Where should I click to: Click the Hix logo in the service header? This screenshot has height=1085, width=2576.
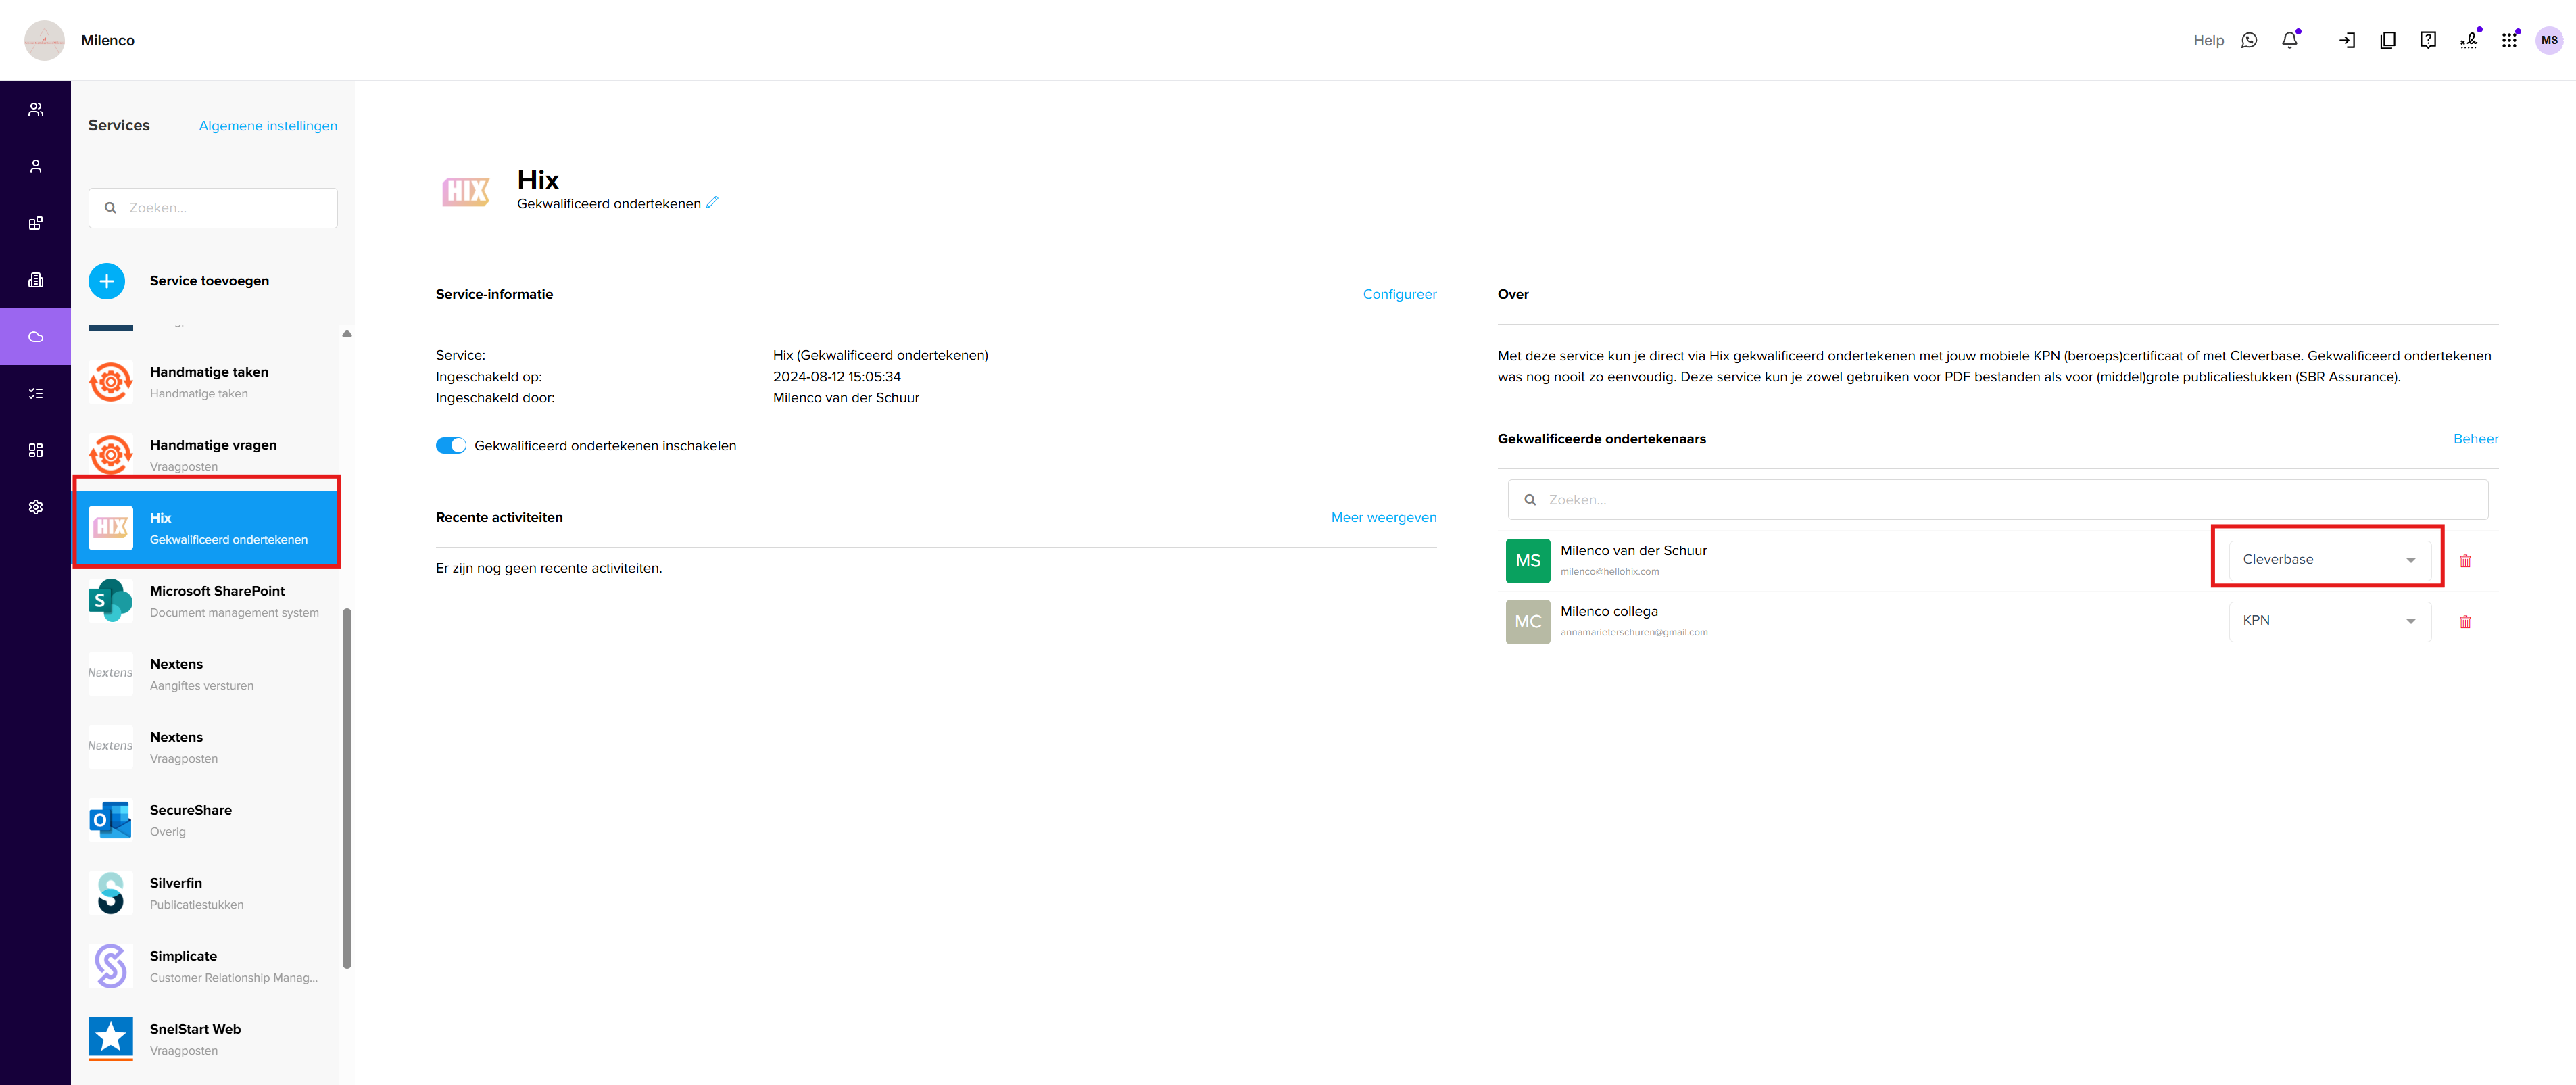tap(466, 191)
